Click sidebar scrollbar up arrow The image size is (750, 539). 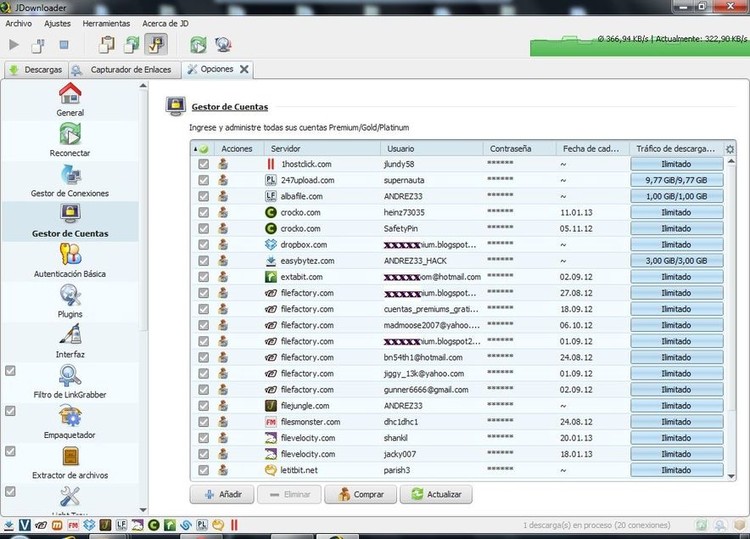pos(143,86)
